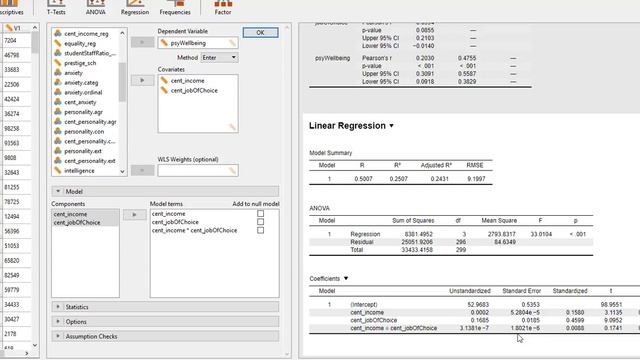
Task: Expand the Options section
Action: tap(165, 322)
